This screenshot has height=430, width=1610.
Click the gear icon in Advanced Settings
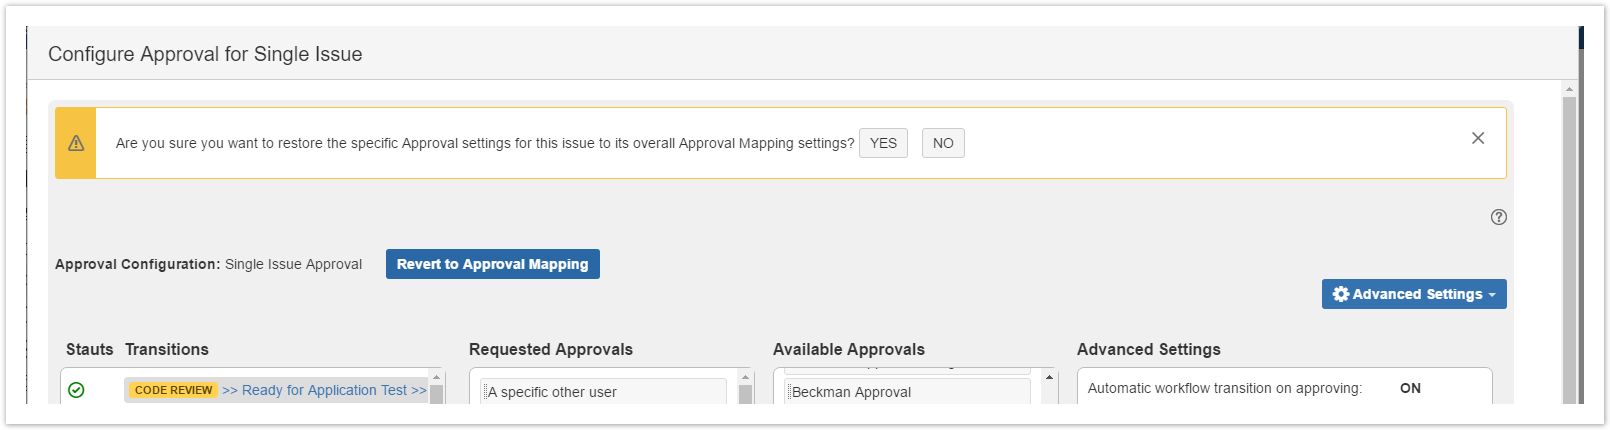click(x=1341, y=294)
